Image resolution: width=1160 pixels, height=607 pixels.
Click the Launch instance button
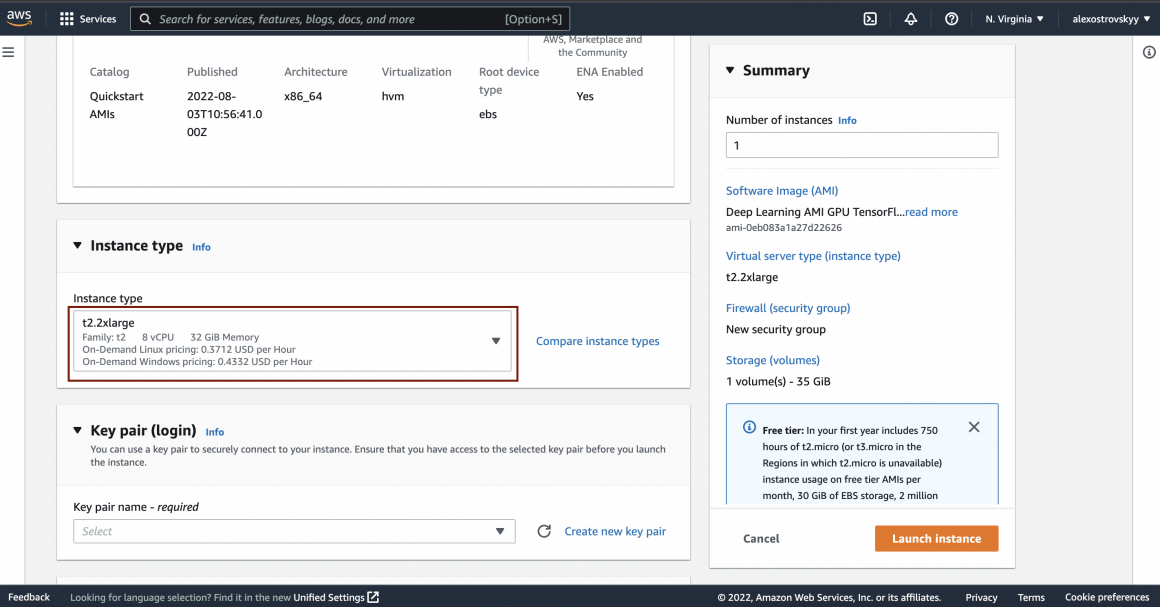click(x=936, y=538)
